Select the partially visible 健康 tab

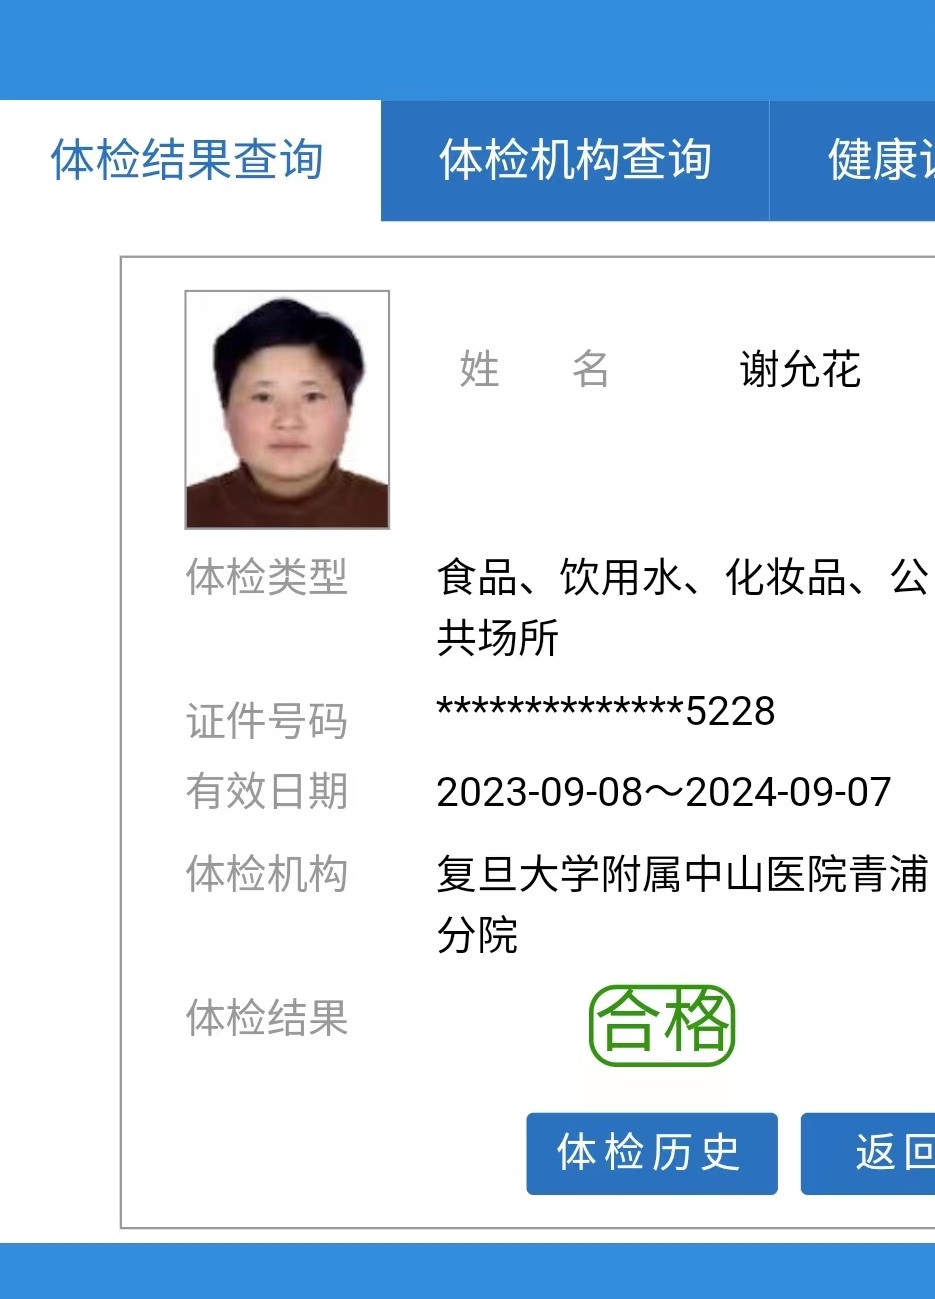pyautogui.click(x=852, y=161)
